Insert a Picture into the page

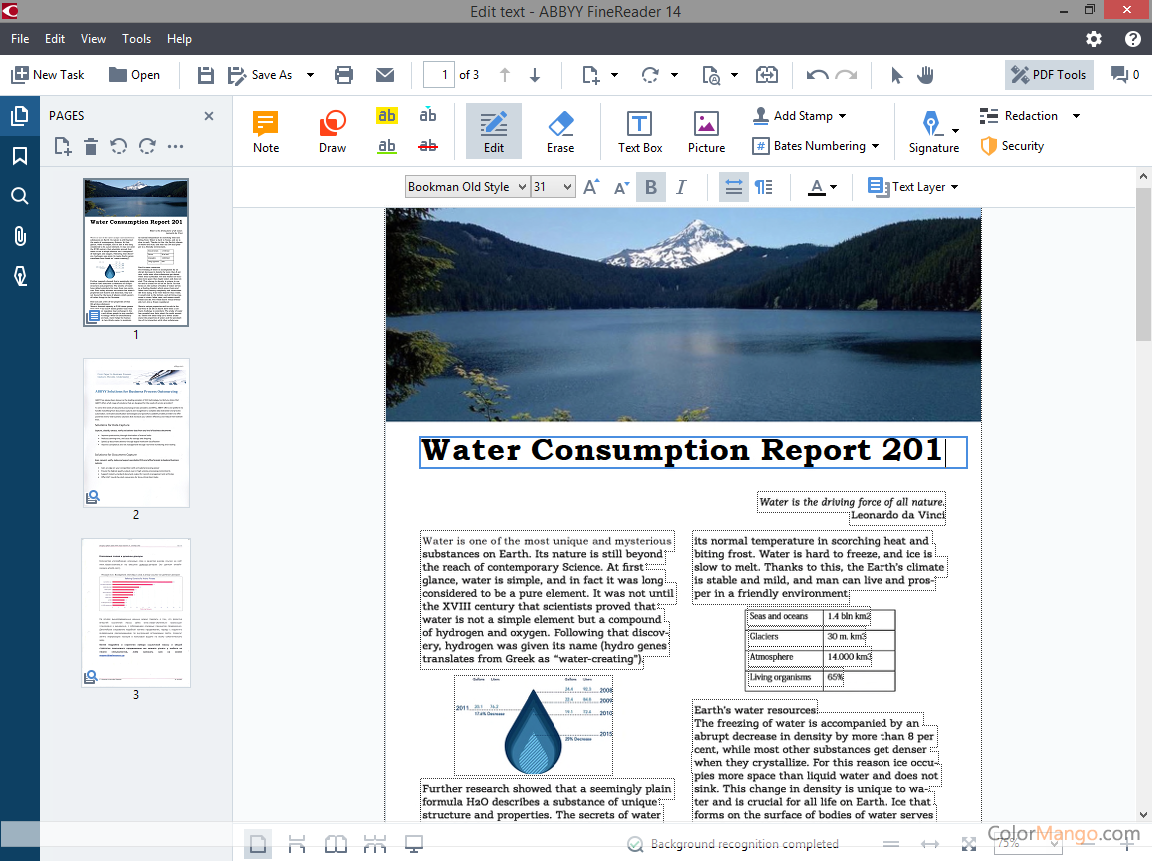point(706,131)
